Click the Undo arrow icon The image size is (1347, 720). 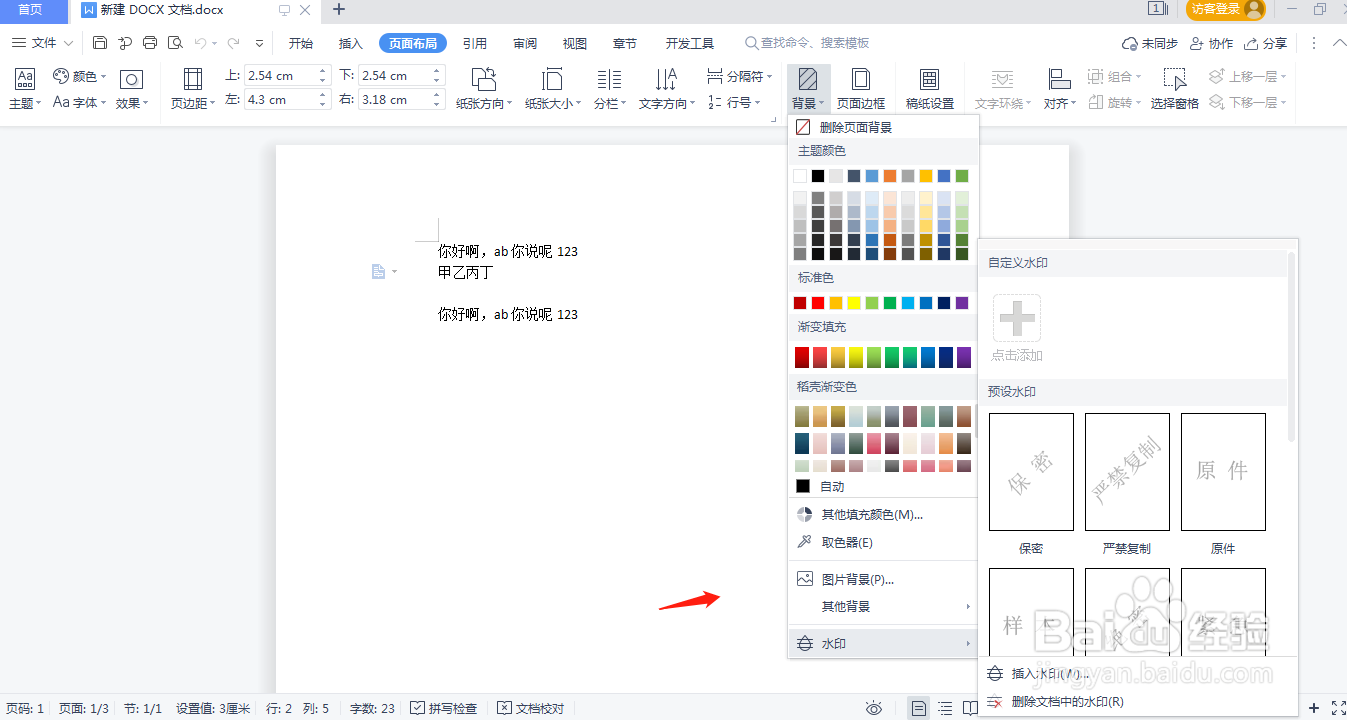[201, 43]
